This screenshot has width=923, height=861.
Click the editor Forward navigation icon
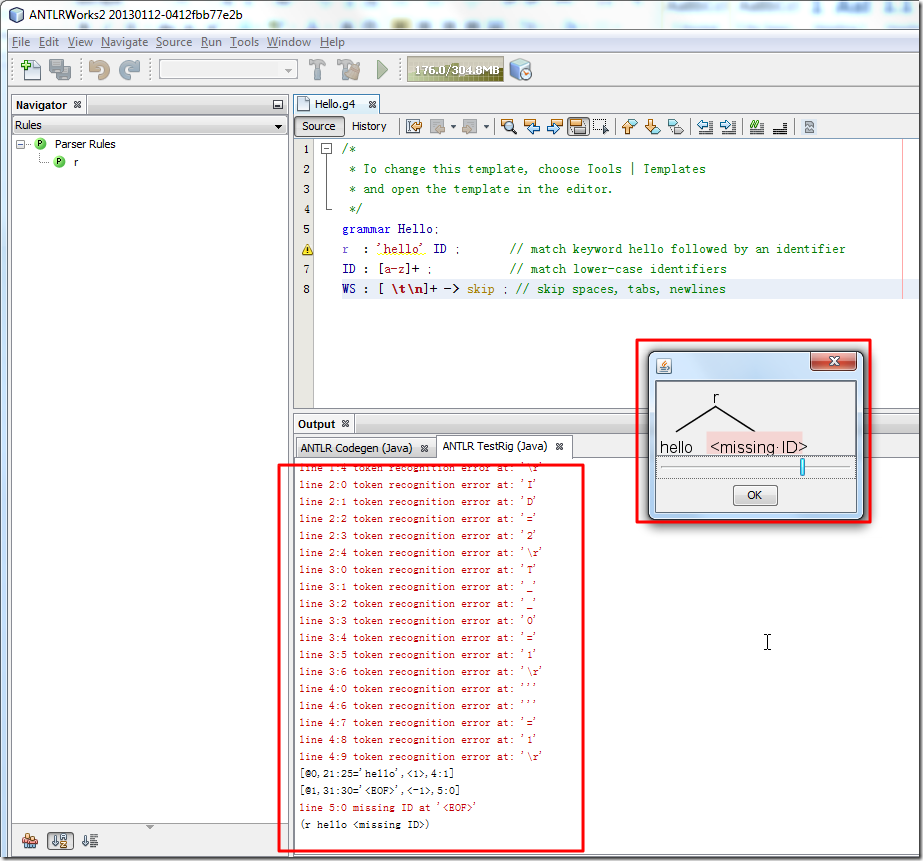click(x=470, y=127)
